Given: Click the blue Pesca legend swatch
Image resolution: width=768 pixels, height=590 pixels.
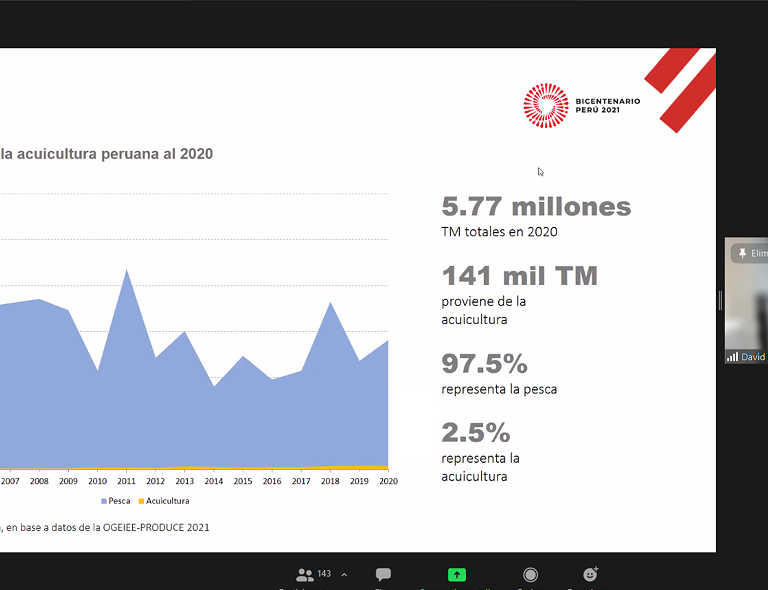Looking at the screenshot, I should click(x=104, y=501).
